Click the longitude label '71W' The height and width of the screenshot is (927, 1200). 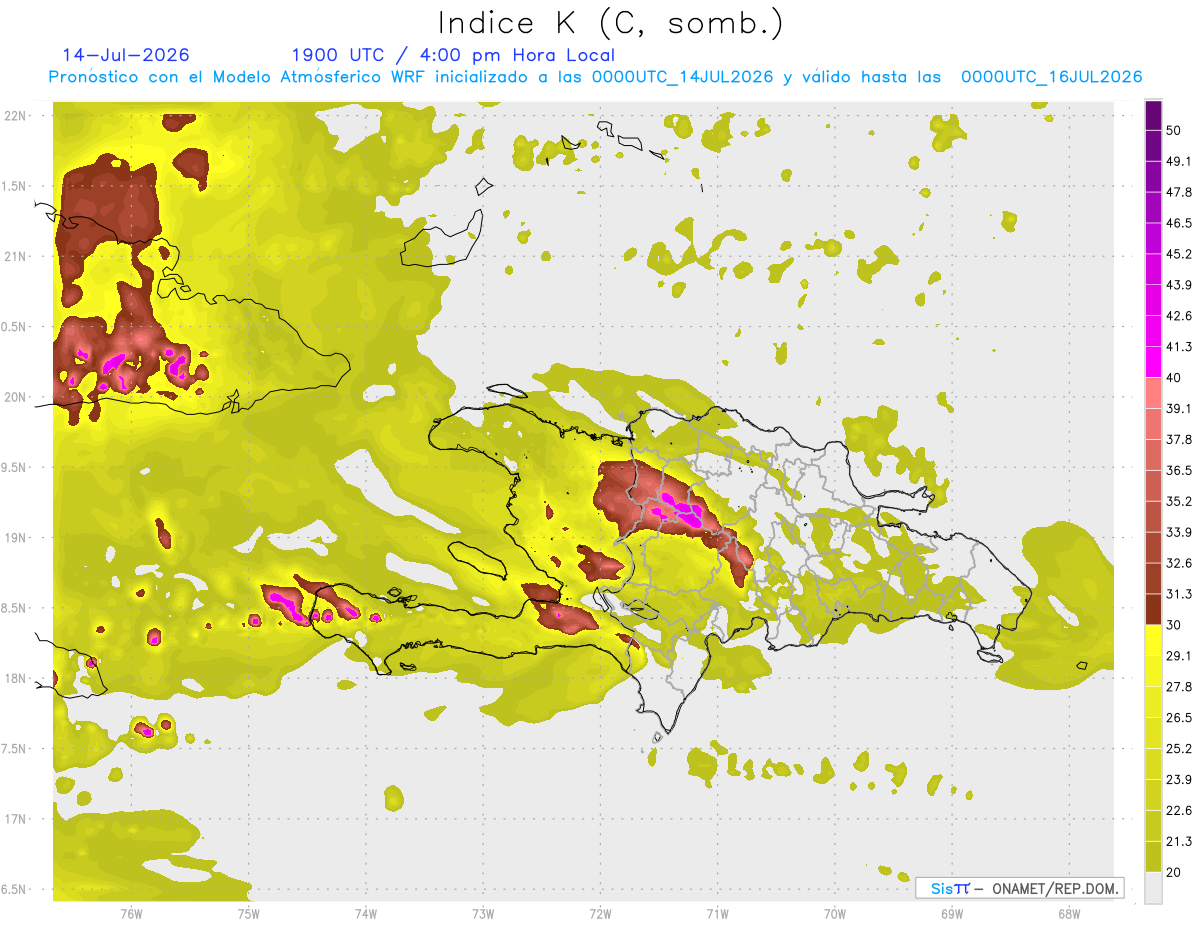coord(717,914)
